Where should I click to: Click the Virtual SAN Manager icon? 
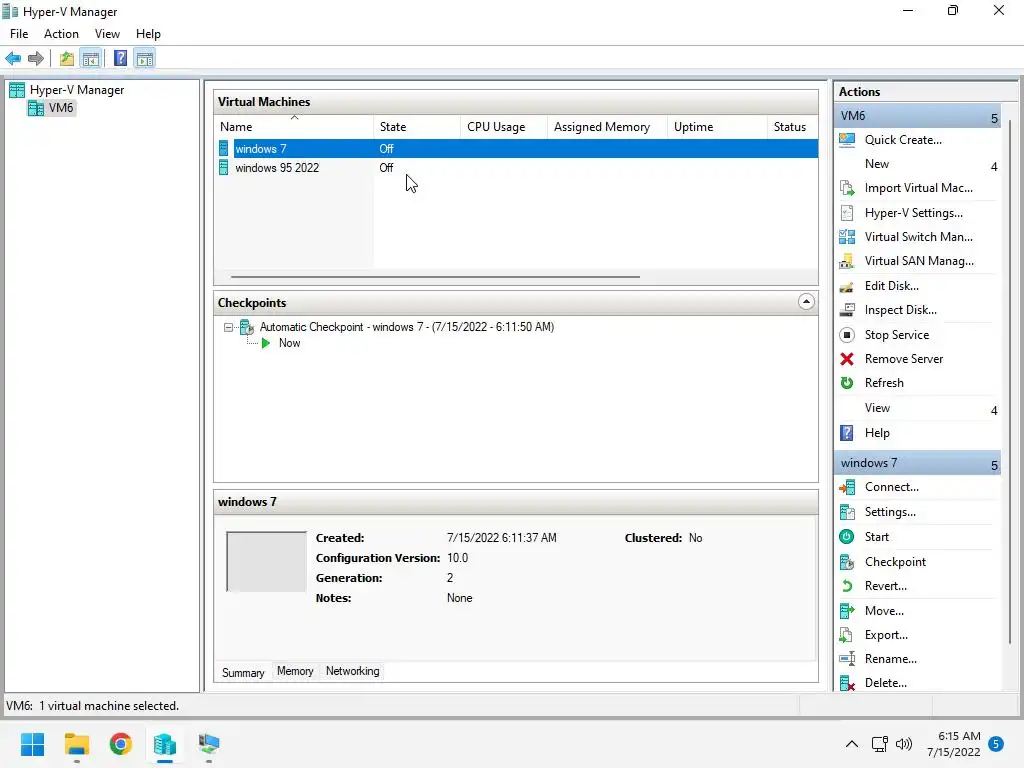(847, 261)
